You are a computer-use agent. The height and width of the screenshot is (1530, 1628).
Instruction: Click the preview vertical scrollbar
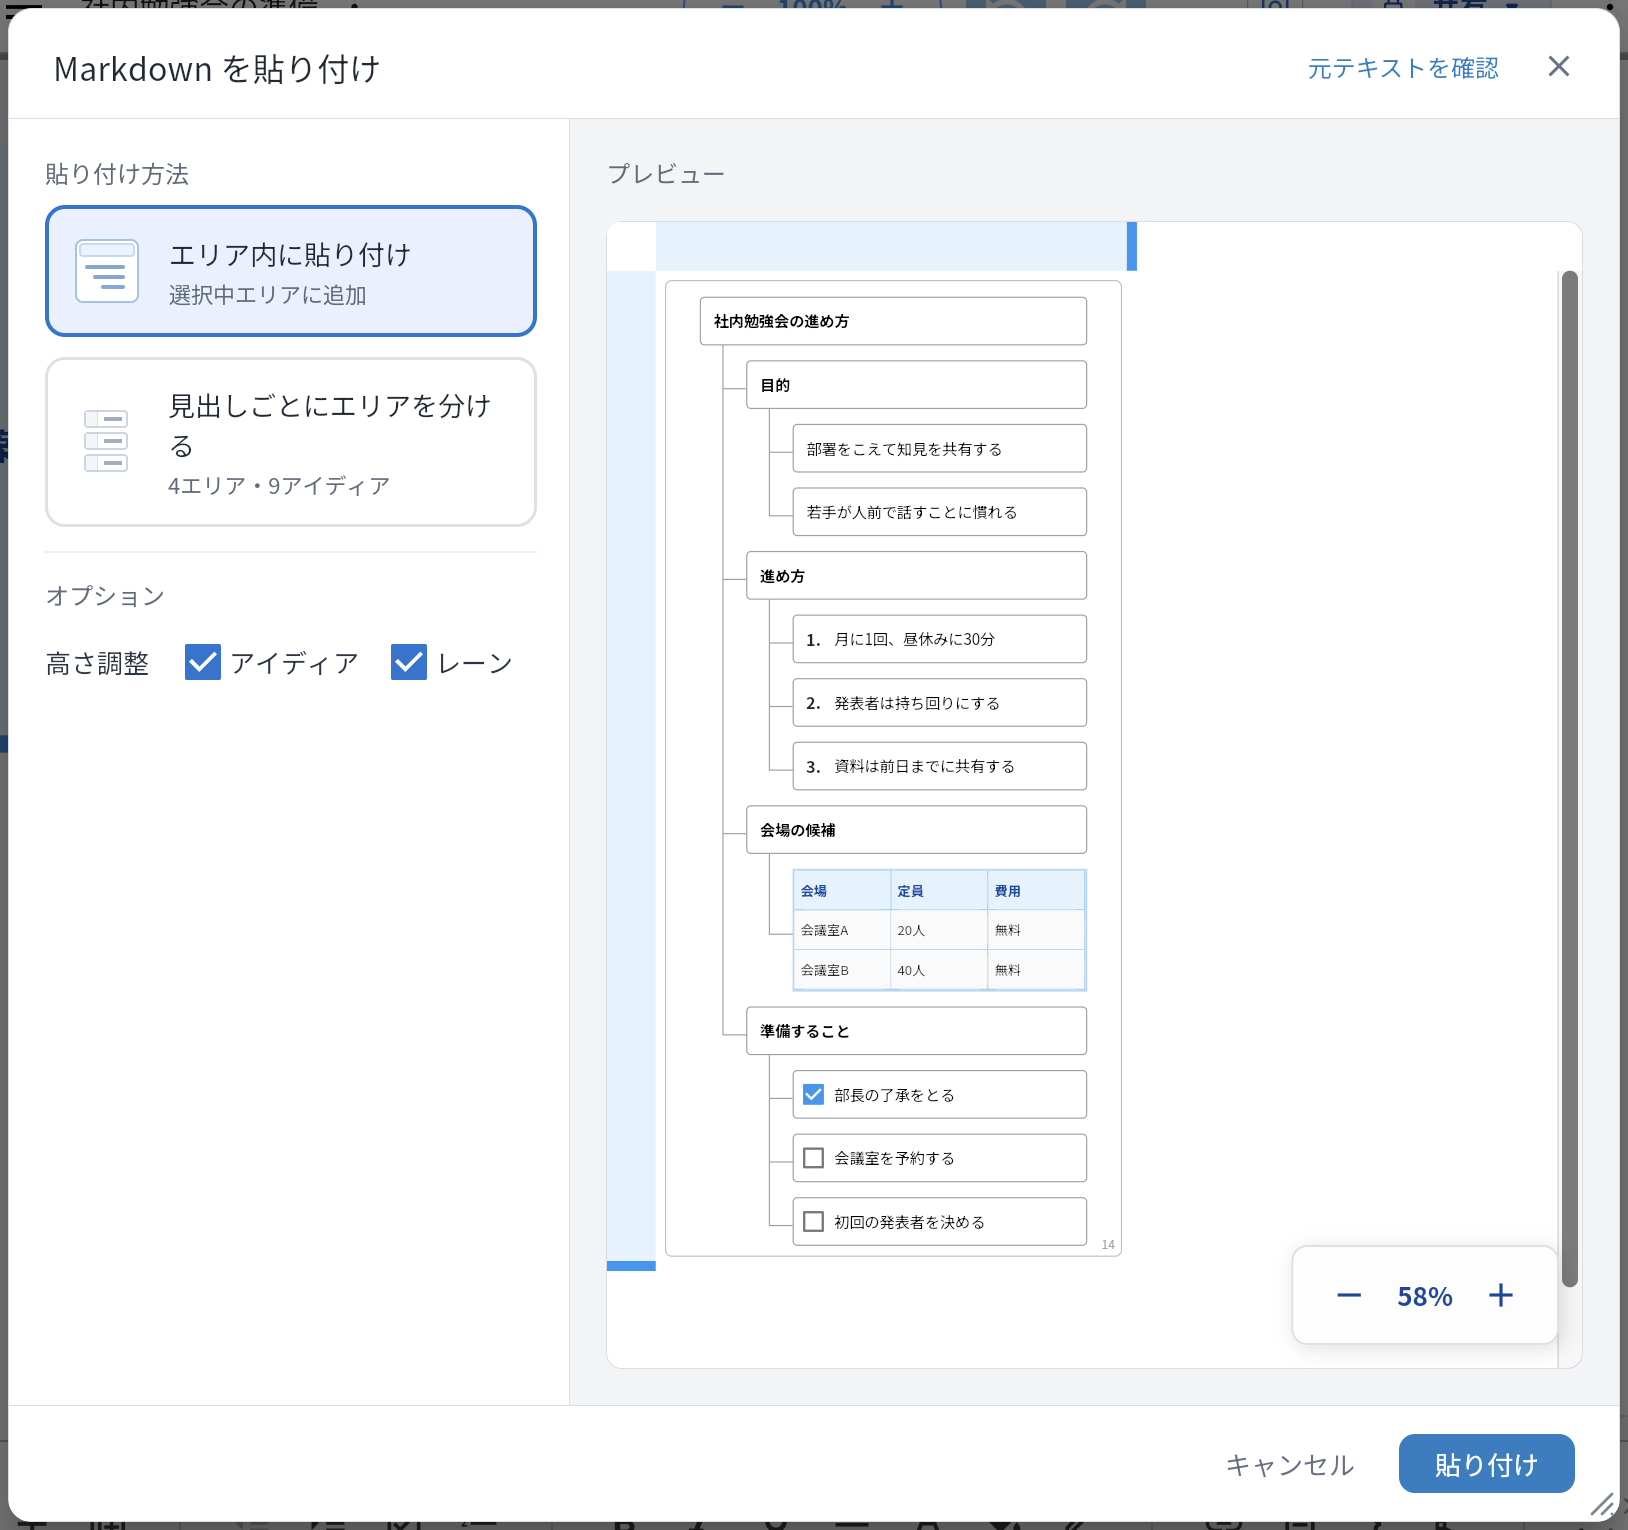[1570, 779]
